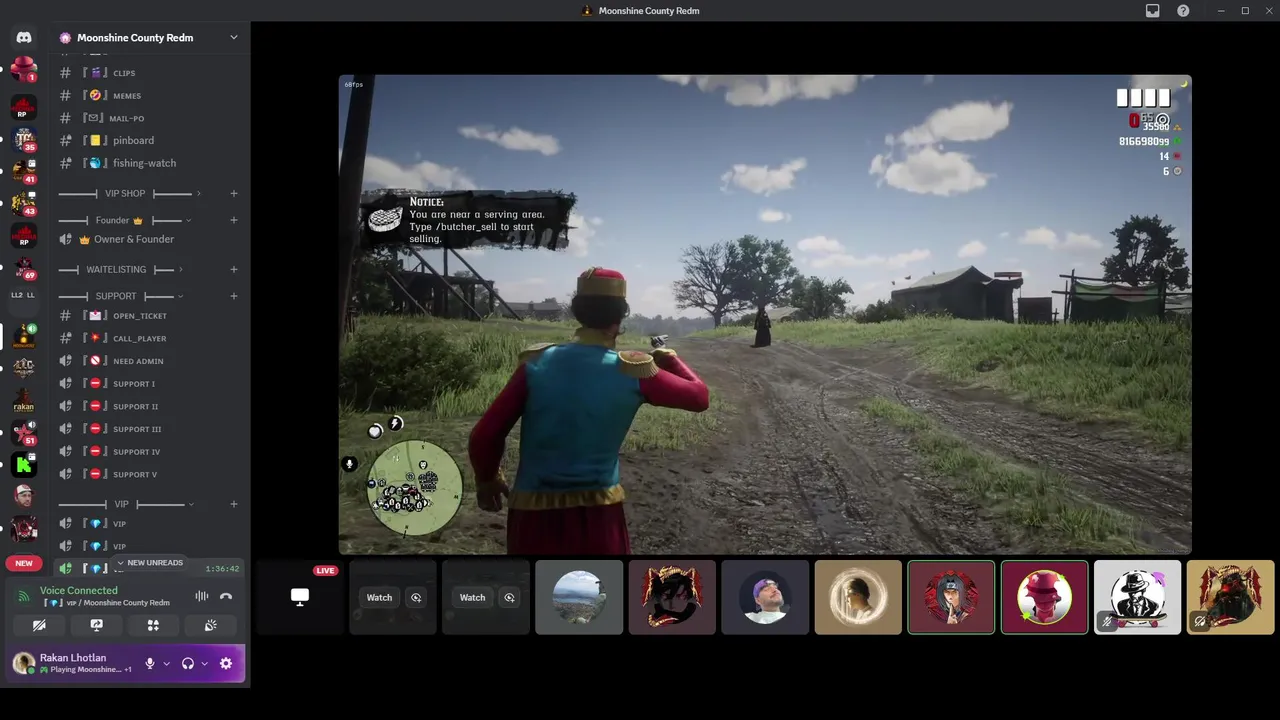Turn on camera with crossed-out camera button
Screen dimensions: 1280x720
point(39,625)
